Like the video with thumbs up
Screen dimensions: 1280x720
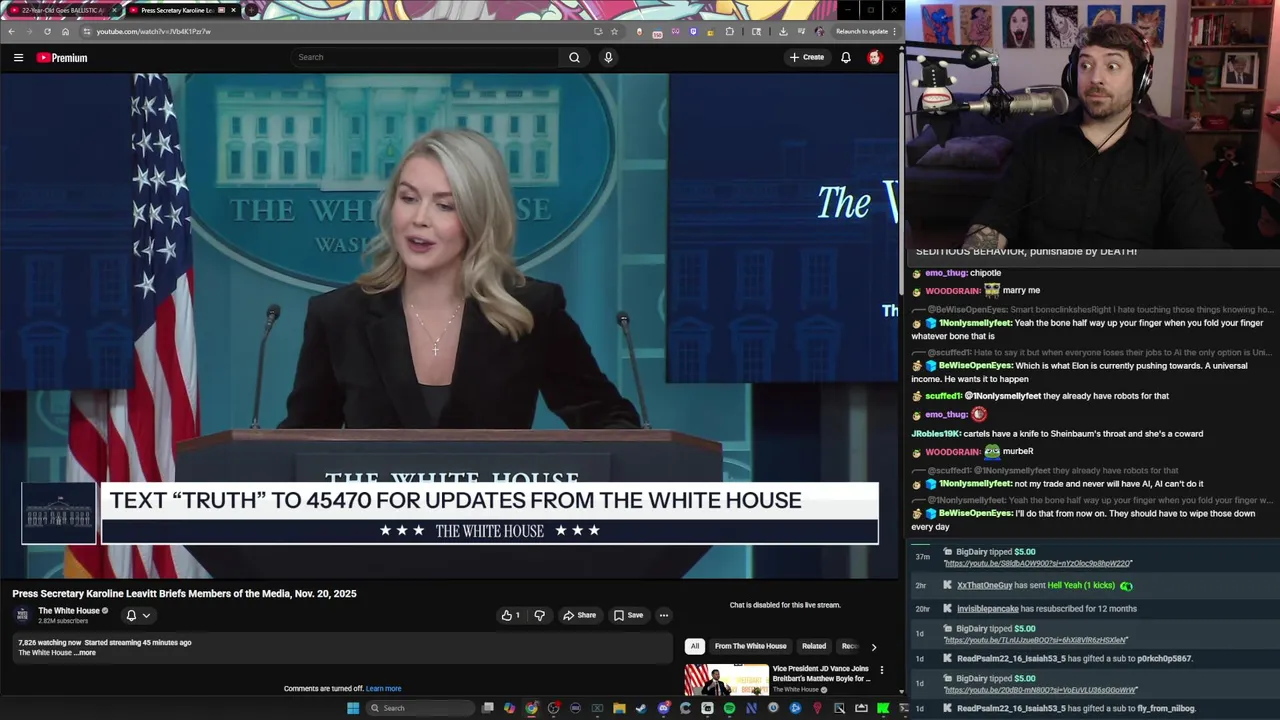click(510, 615)
